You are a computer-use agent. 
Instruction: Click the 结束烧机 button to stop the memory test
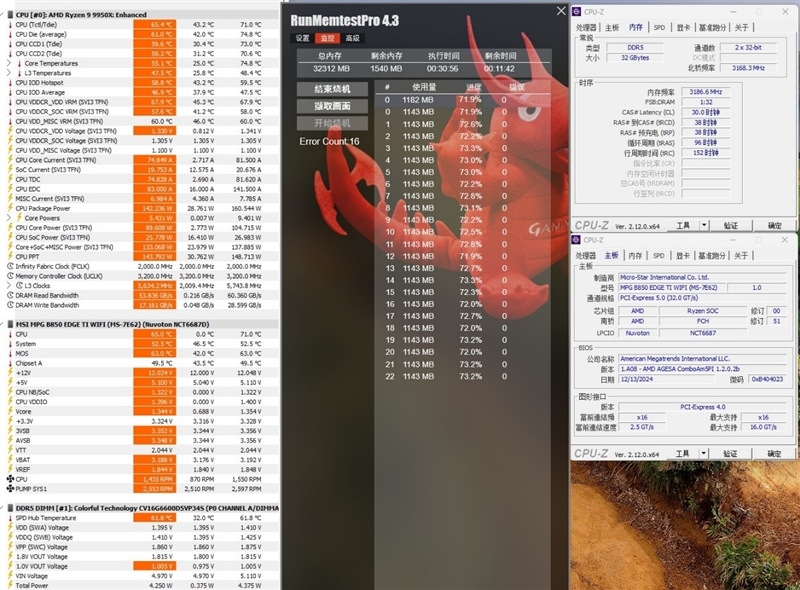332,89
